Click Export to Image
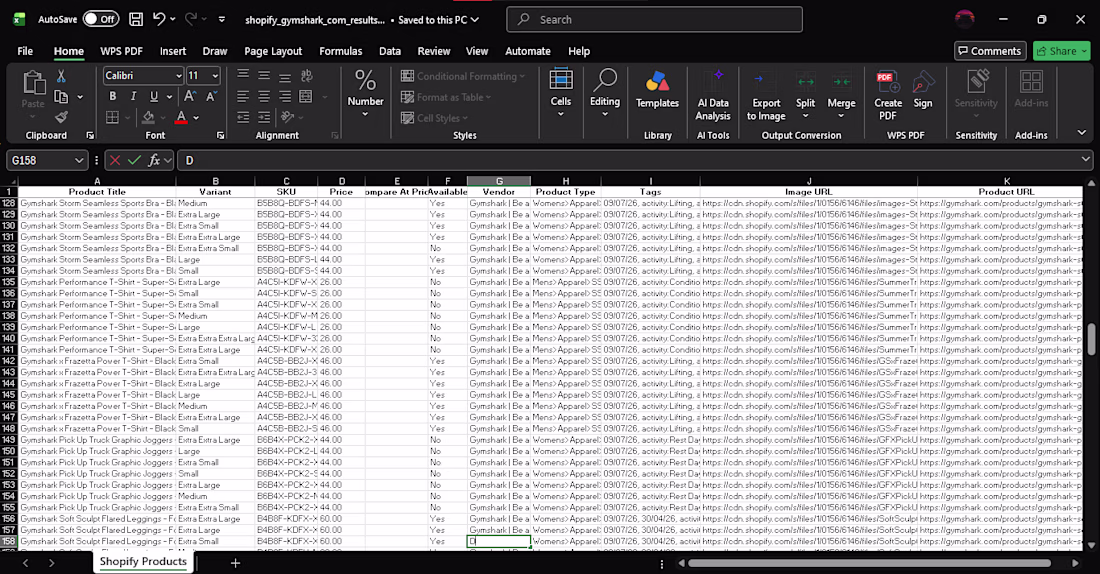 pyautogui.click(x=766, y=97)
